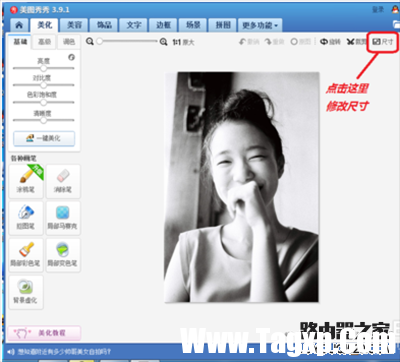400x362 pixels.
Task: Click the reset icon above the sliders
Action: 71,57
